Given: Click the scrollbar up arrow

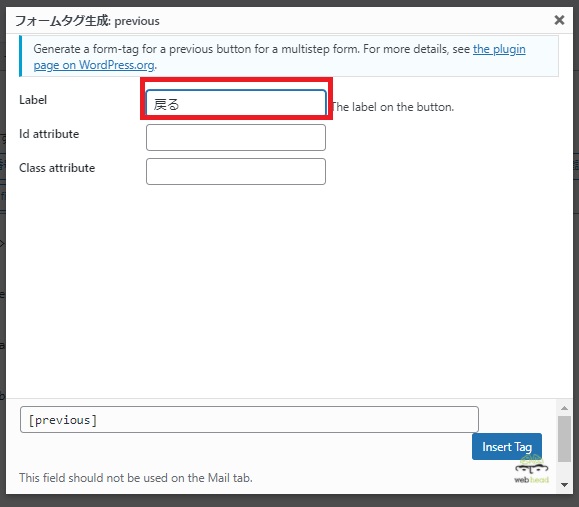Looking at the screenshot, I should [564, 408].
